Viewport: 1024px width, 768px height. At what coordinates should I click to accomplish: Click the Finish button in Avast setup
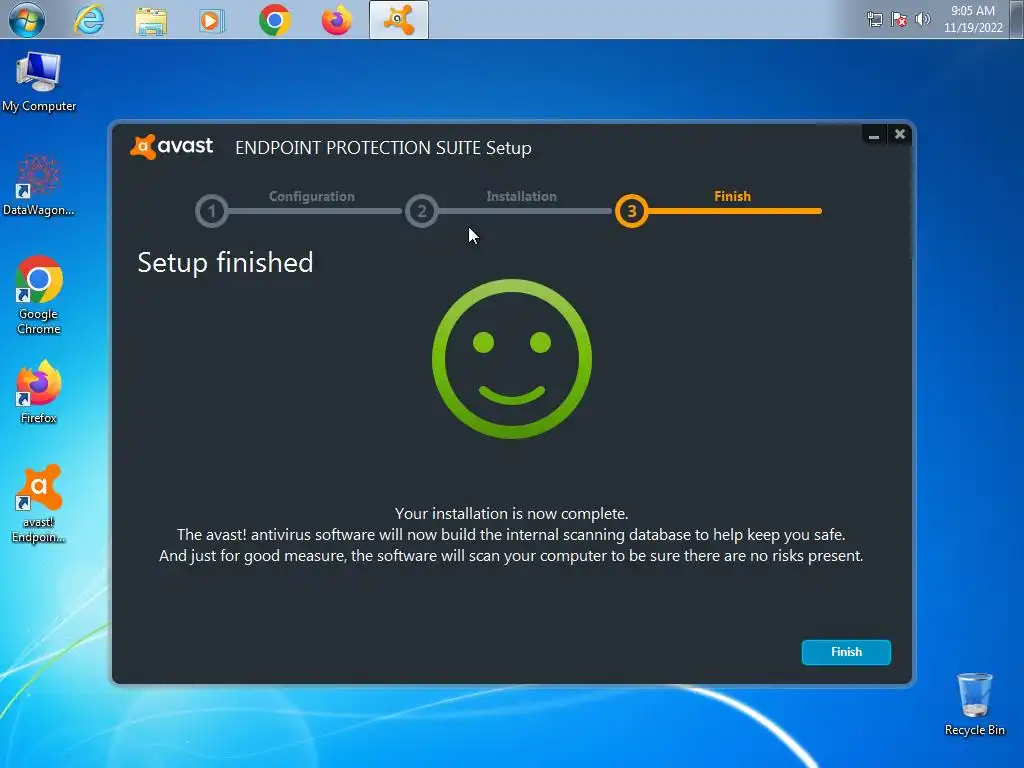point(846,652)
